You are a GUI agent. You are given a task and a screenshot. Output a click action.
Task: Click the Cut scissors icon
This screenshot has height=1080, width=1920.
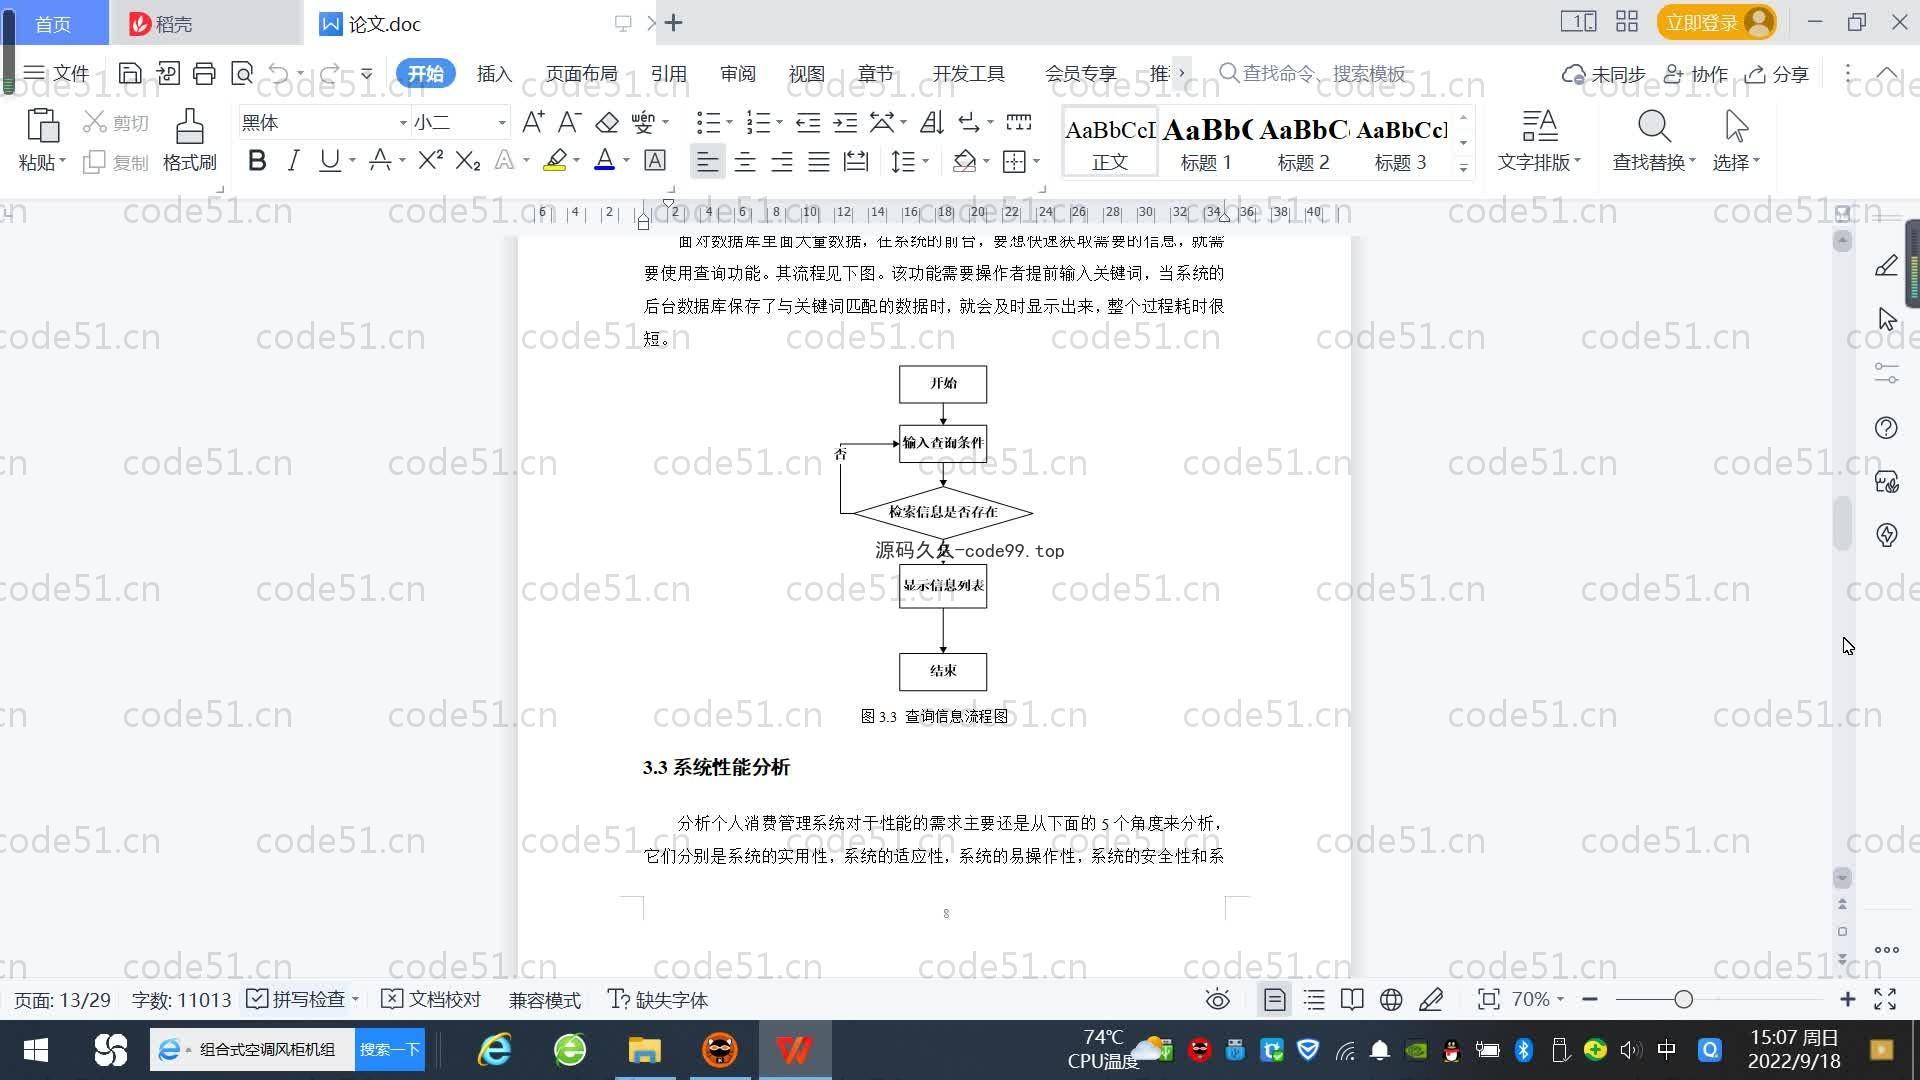coord(95,122)
